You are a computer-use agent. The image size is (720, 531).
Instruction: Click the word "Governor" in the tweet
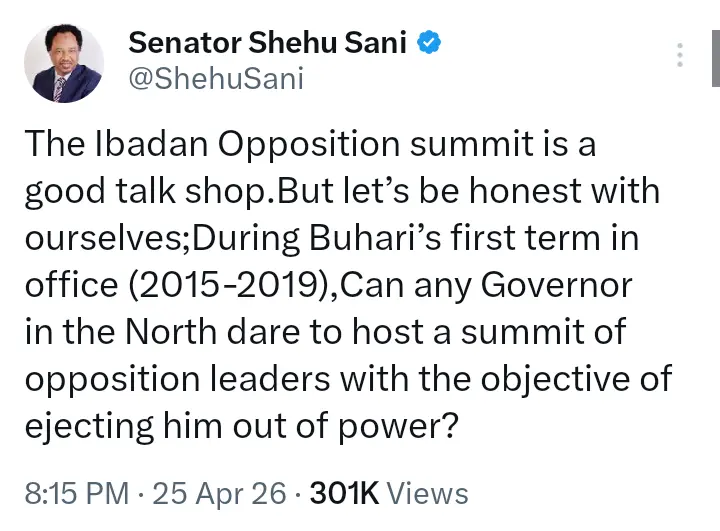559,286
